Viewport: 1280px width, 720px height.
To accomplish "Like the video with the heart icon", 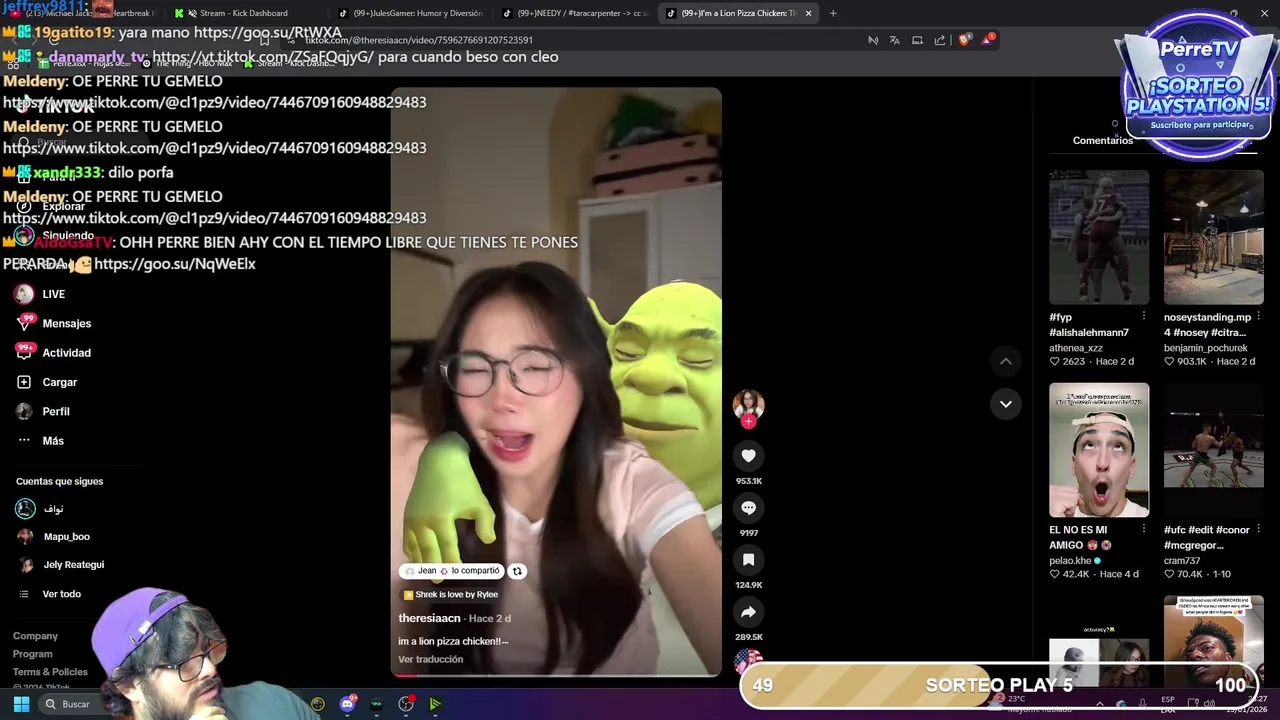I will 748,456.
